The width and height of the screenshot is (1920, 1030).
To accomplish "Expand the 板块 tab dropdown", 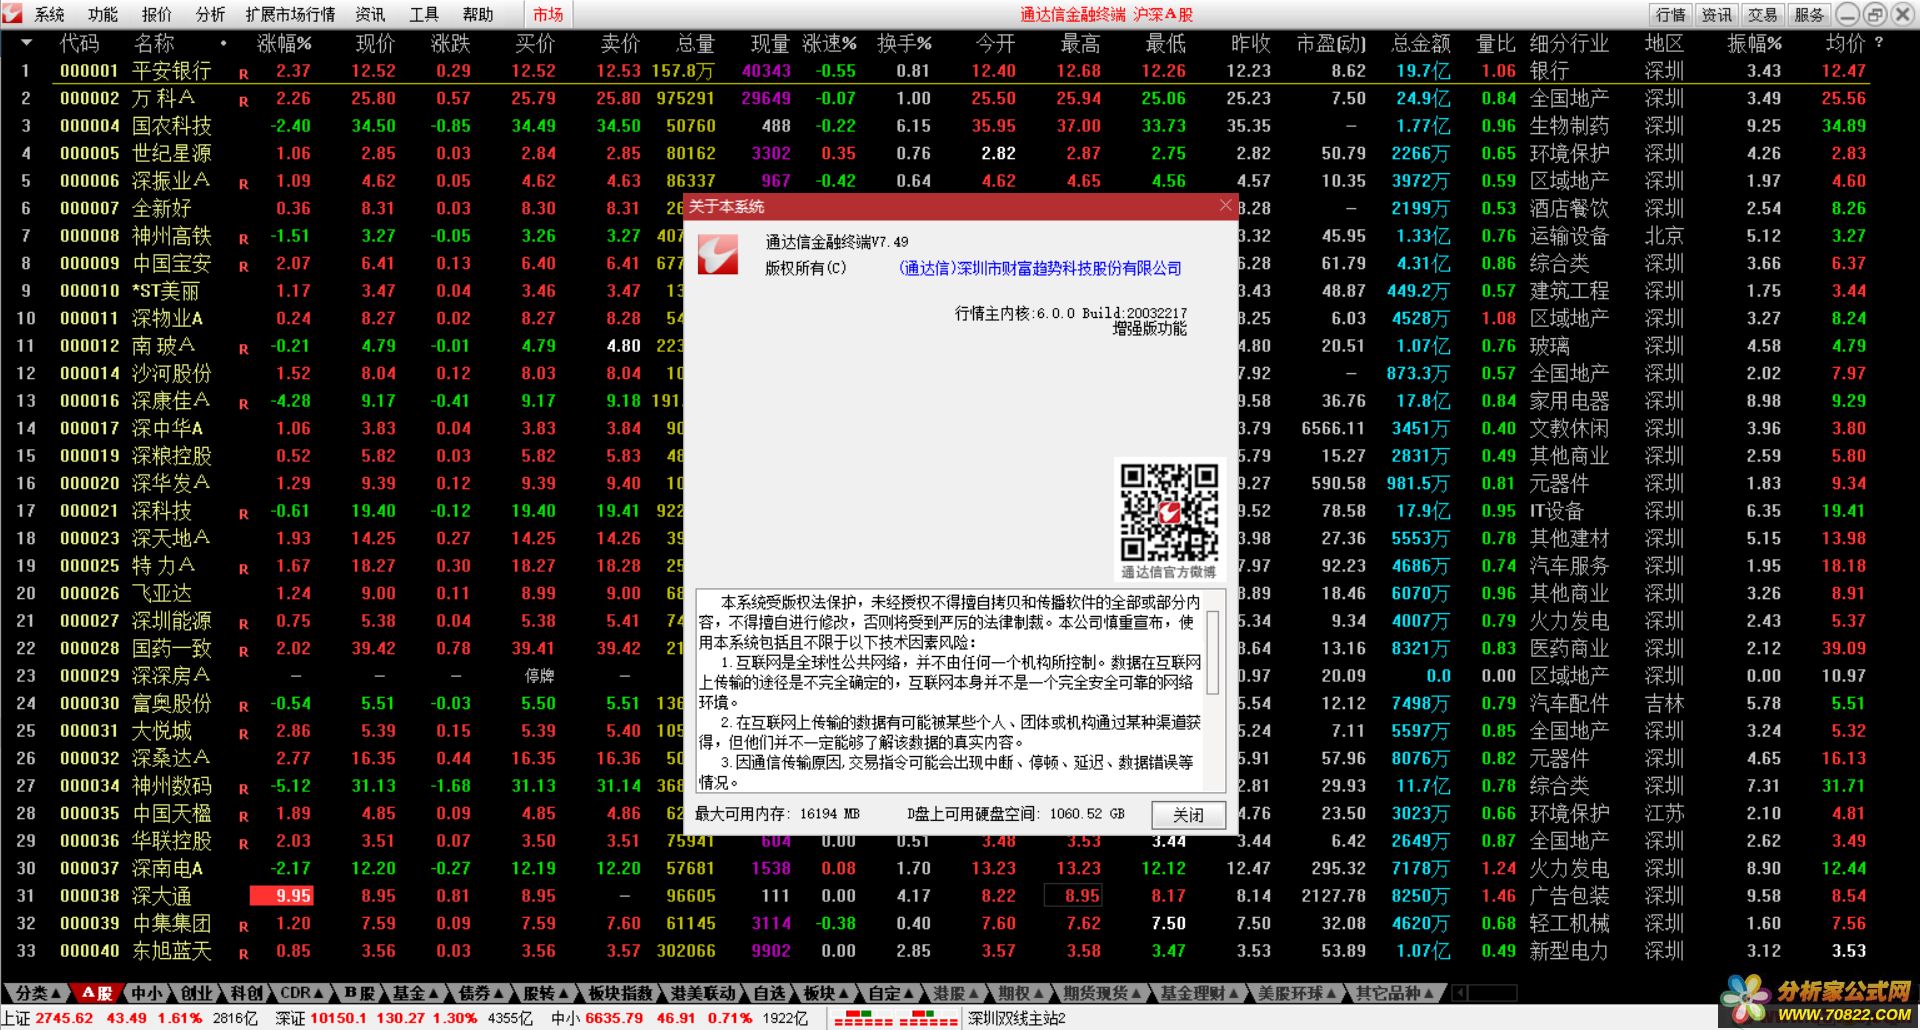I will point(826,993).
